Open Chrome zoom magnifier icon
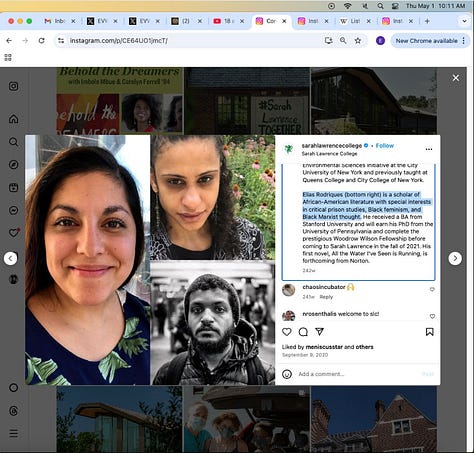The image size is (474, 453). tap(343, 40)
